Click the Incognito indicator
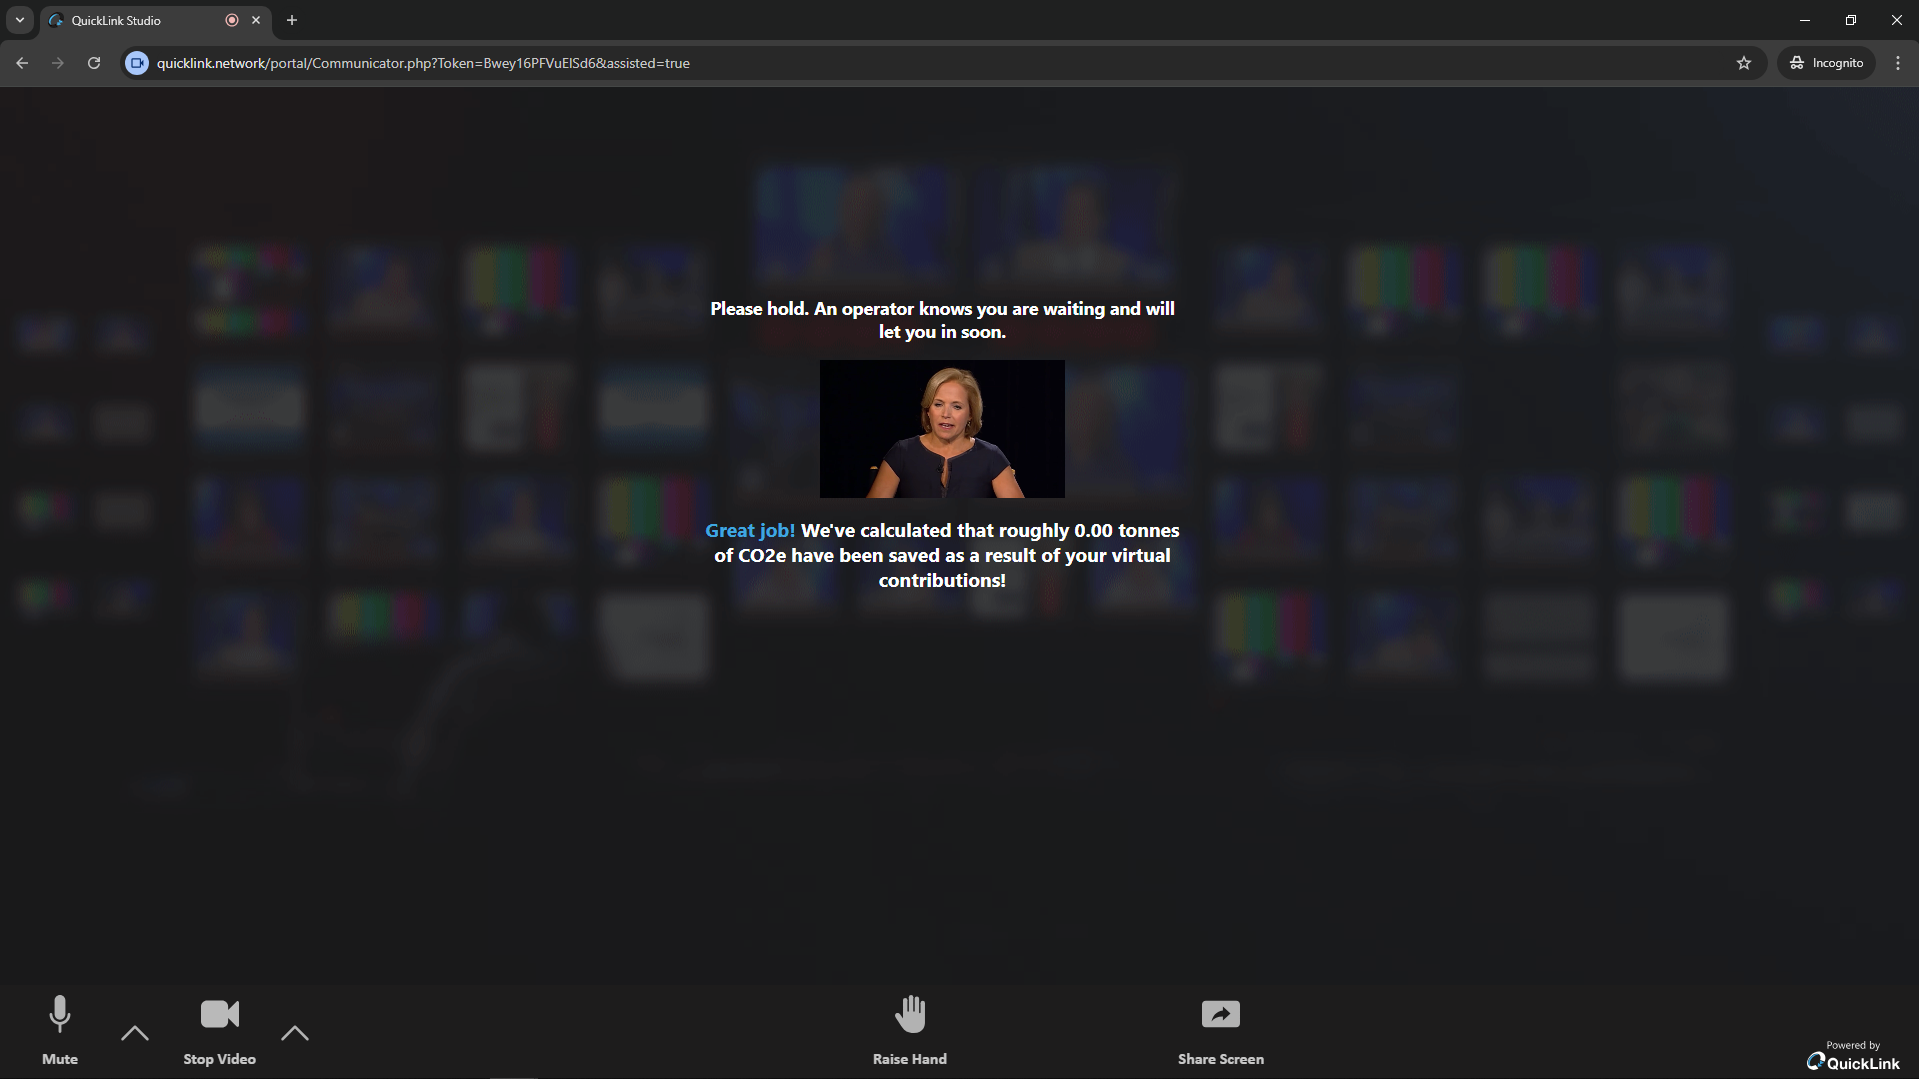The image size is (1919, 1079). (1826, 63)
